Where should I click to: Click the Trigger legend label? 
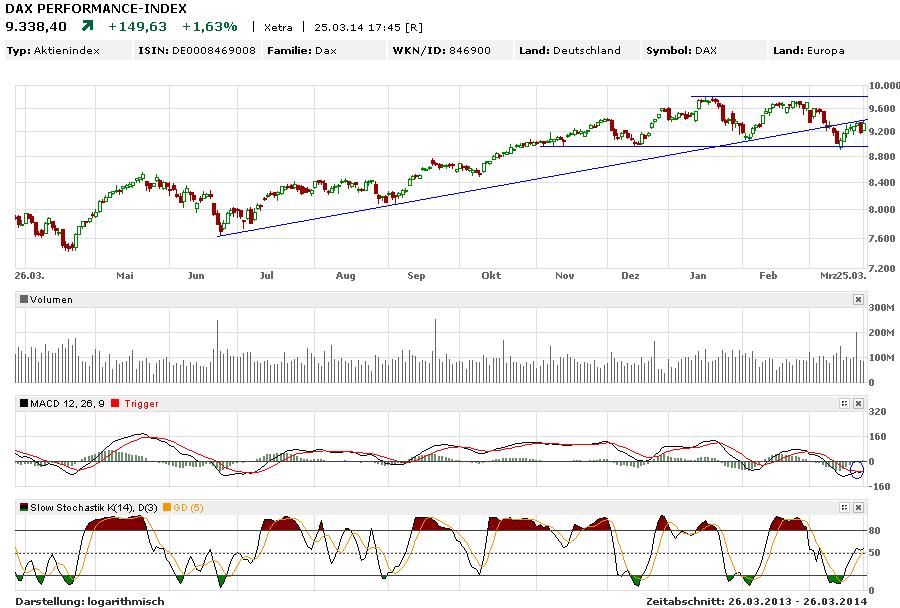click(141, 404)
